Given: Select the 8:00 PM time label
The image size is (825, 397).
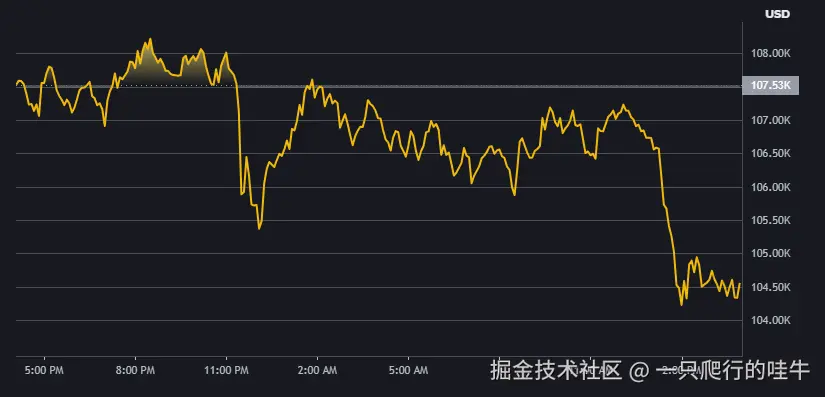Looking at the screenshot, I should (135, 370).
